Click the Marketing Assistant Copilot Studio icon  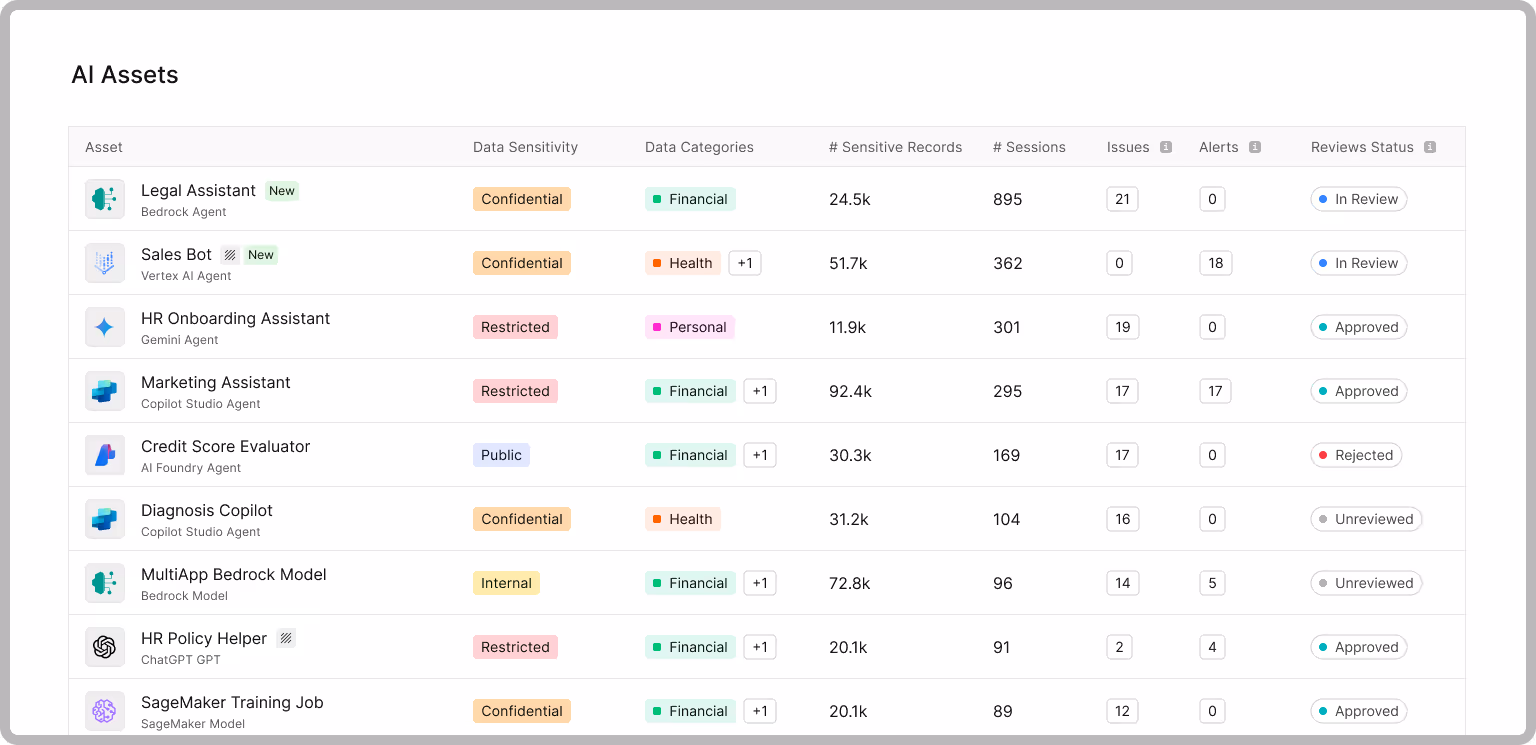pos(105,391)
